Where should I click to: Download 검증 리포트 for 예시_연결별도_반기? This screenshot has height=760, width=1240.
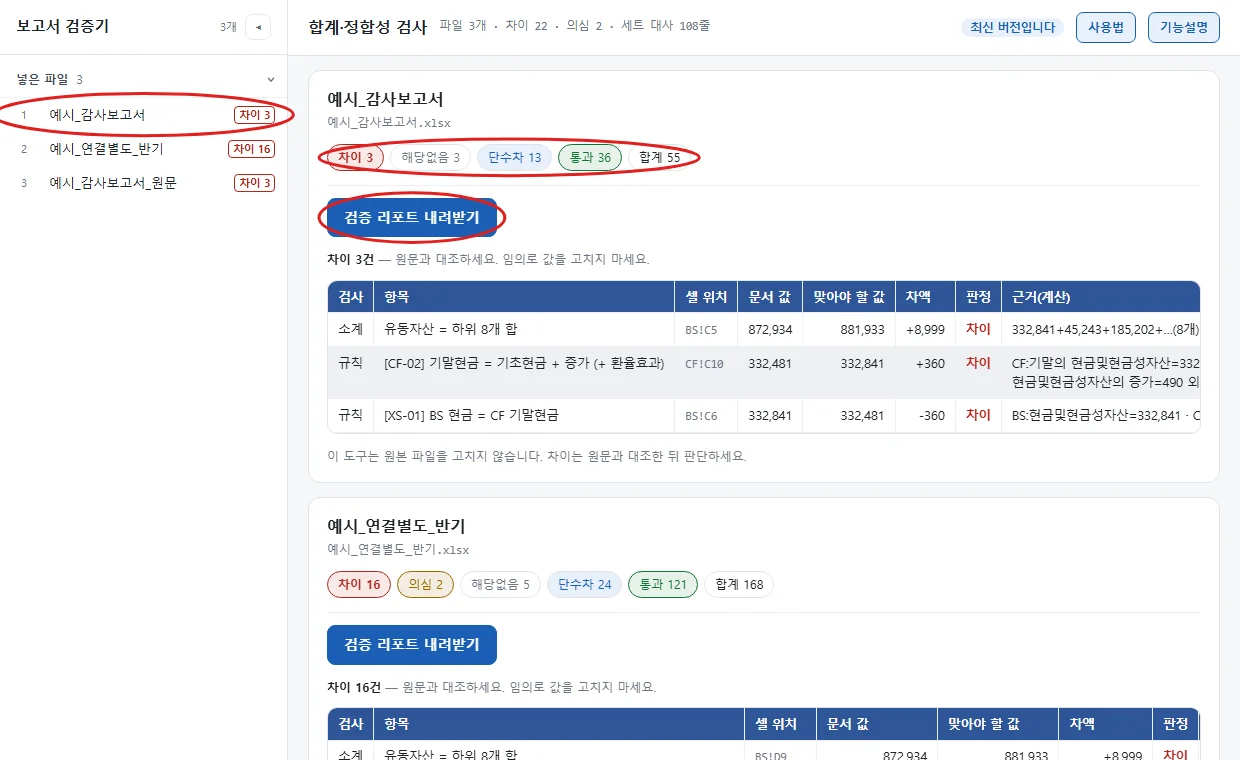tap(412, 645)
